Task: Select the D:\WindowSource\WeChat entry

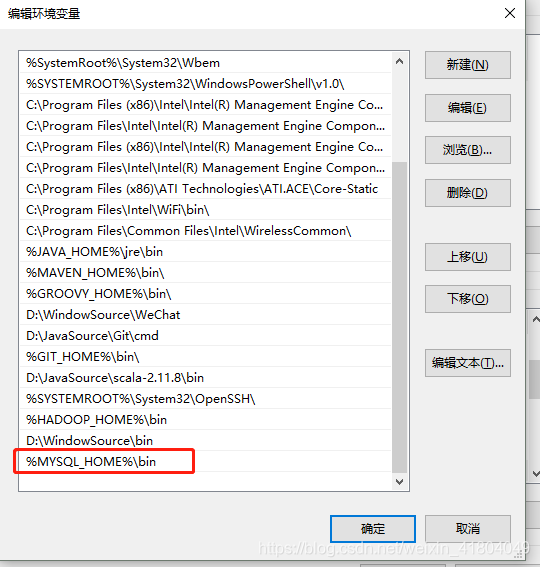Action: pyautogui.click(x=205, y=315)
